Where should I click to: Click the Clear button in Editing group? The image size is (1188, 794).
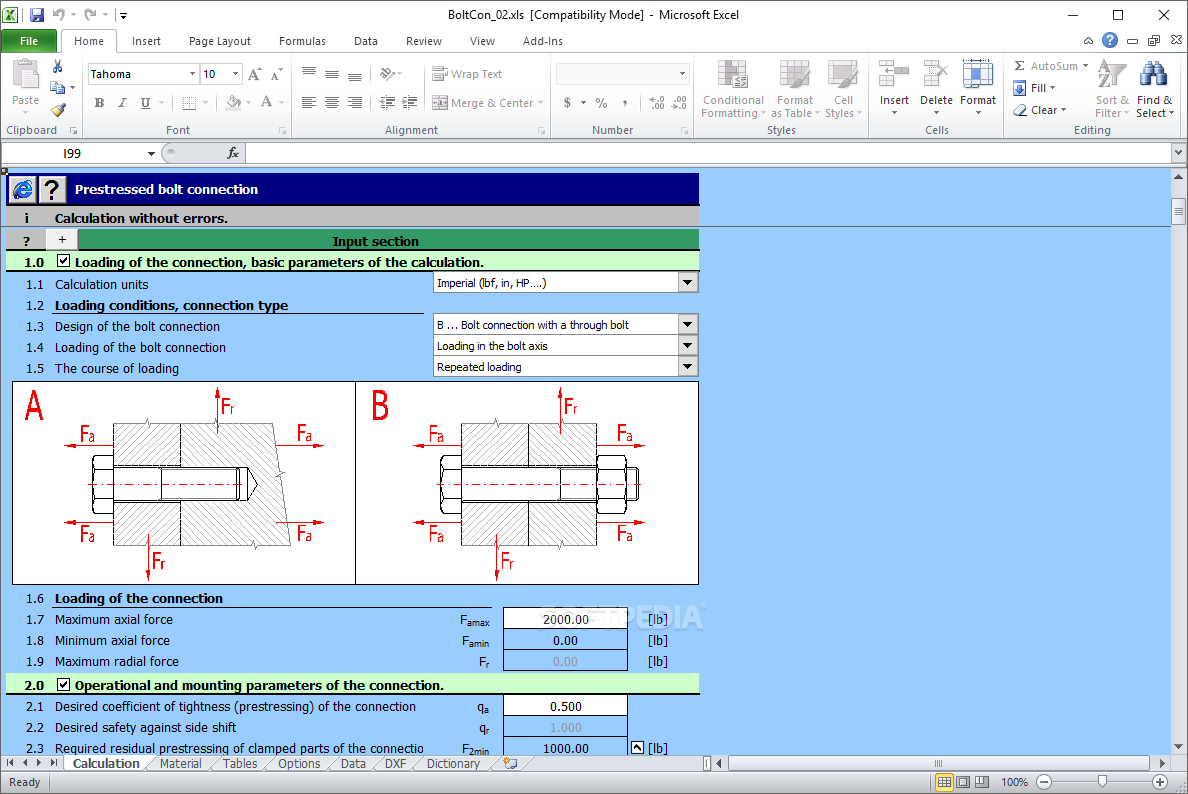pos(1040,110)
